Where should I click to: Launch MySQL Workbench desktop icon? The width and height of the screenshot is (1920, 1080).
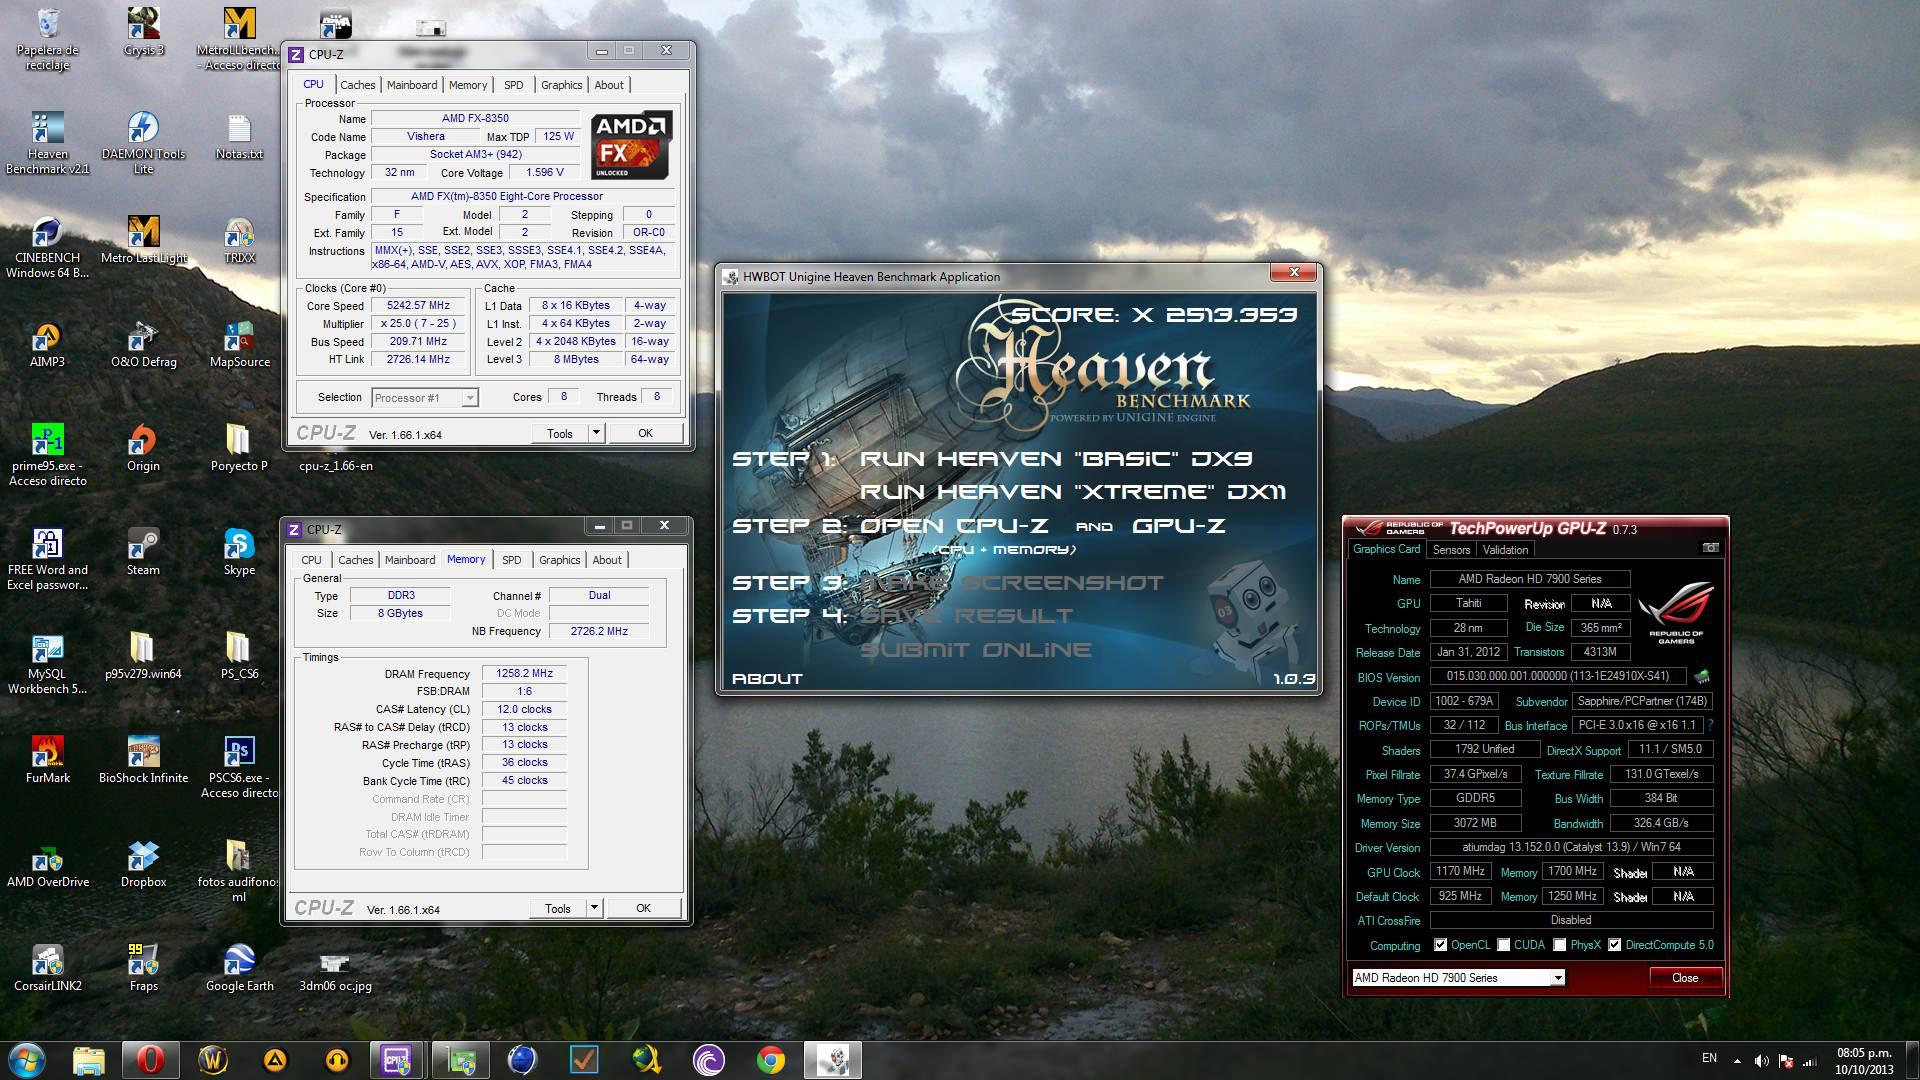click(47, 663)
